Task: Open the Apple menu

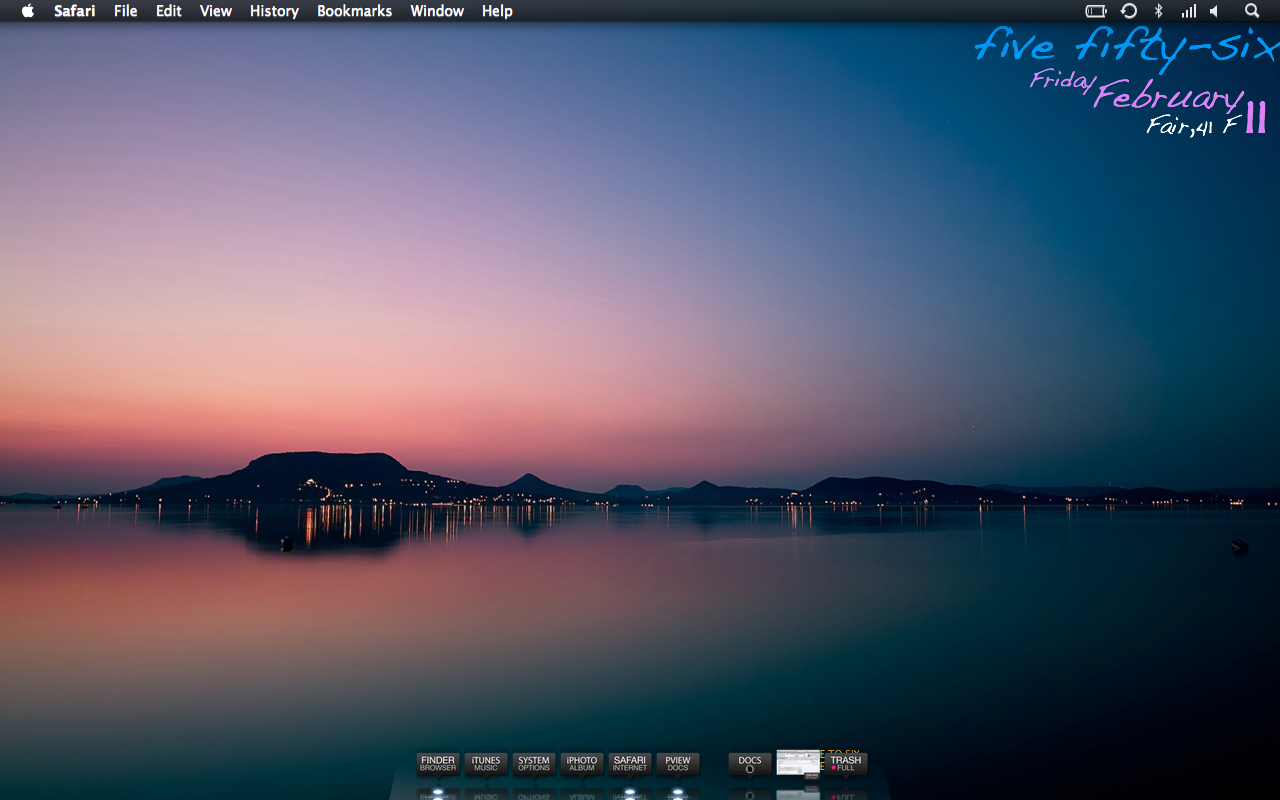Action: 28,11
